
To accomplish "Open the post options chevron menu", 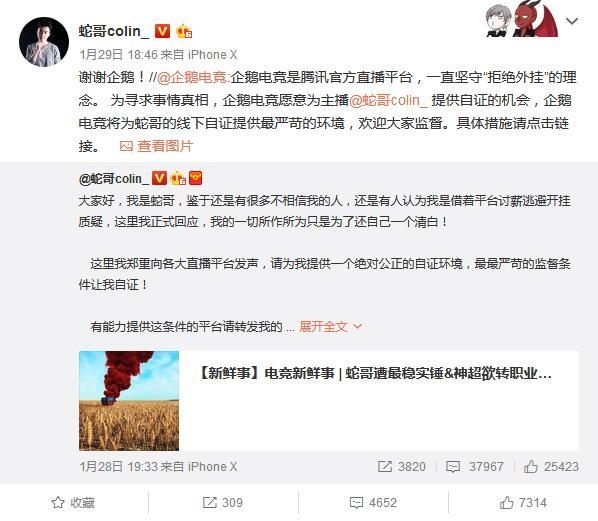I will pos(572,21).
